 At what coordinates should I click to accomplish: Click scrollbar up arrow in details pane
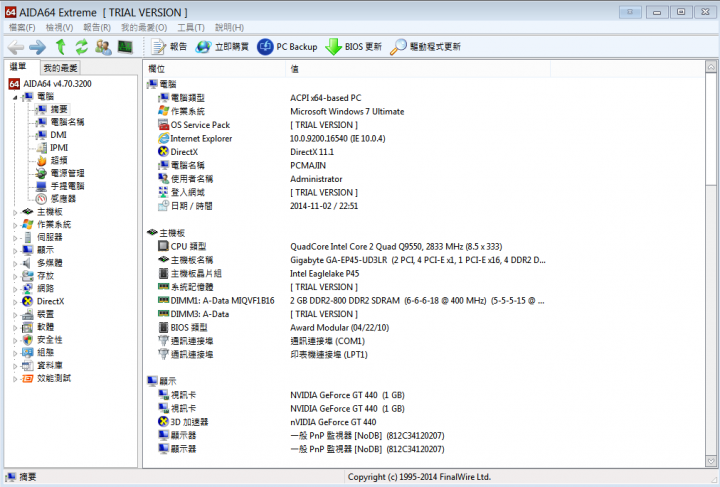pyautogui.click(x=711, y=67)
